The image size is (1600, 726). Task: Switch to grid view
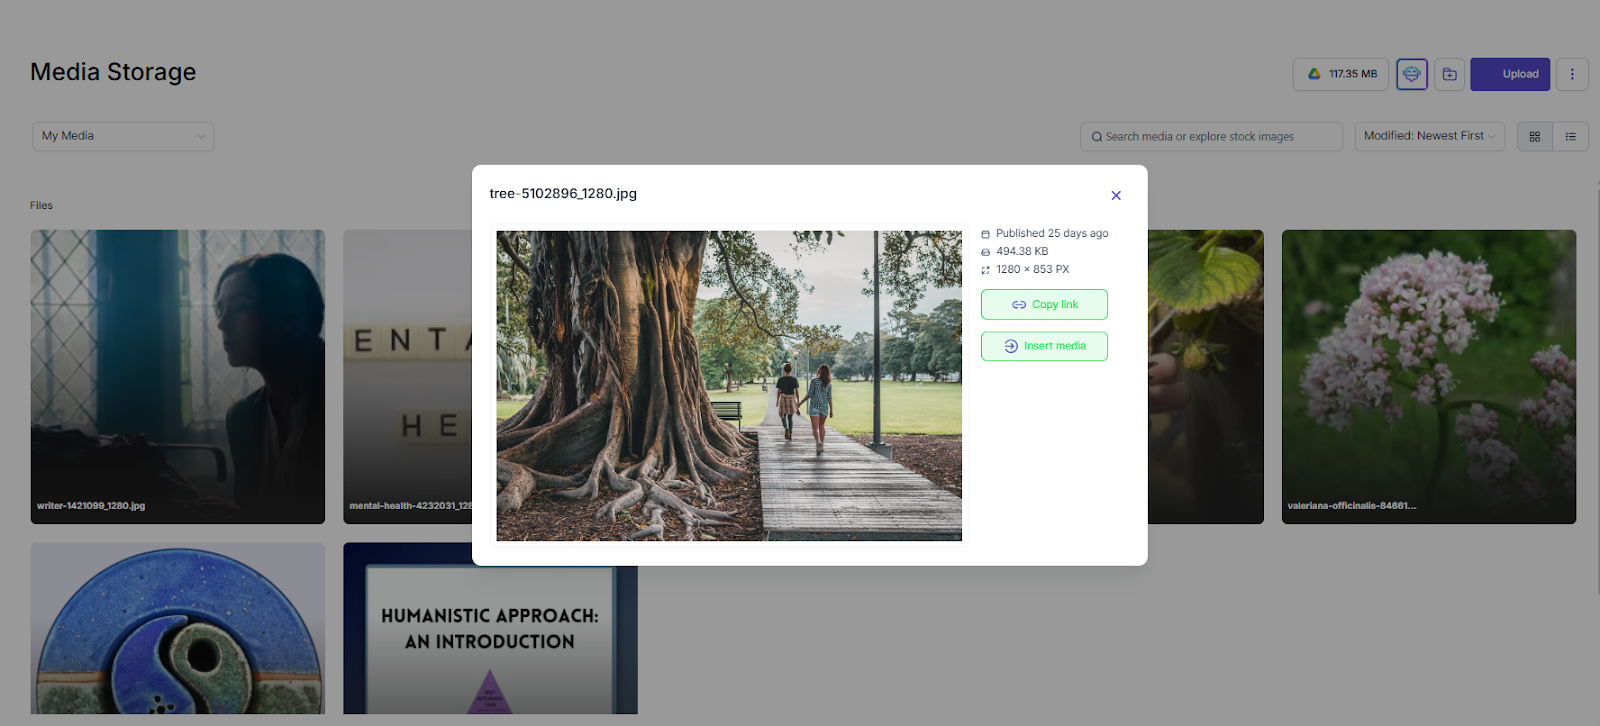tap(1535, 136)
